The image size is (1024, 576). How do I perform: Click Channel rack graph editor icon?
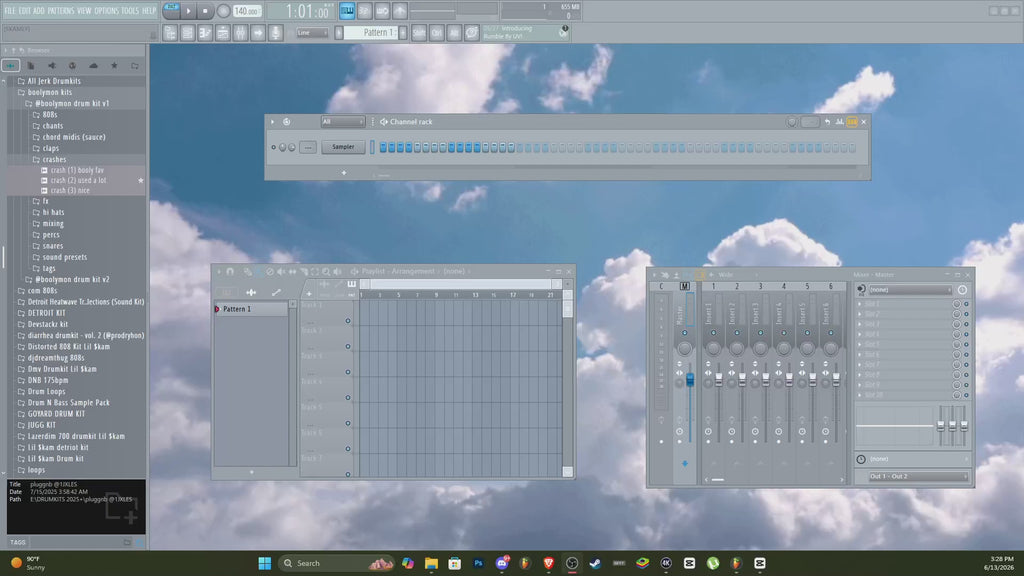[839, 121]
